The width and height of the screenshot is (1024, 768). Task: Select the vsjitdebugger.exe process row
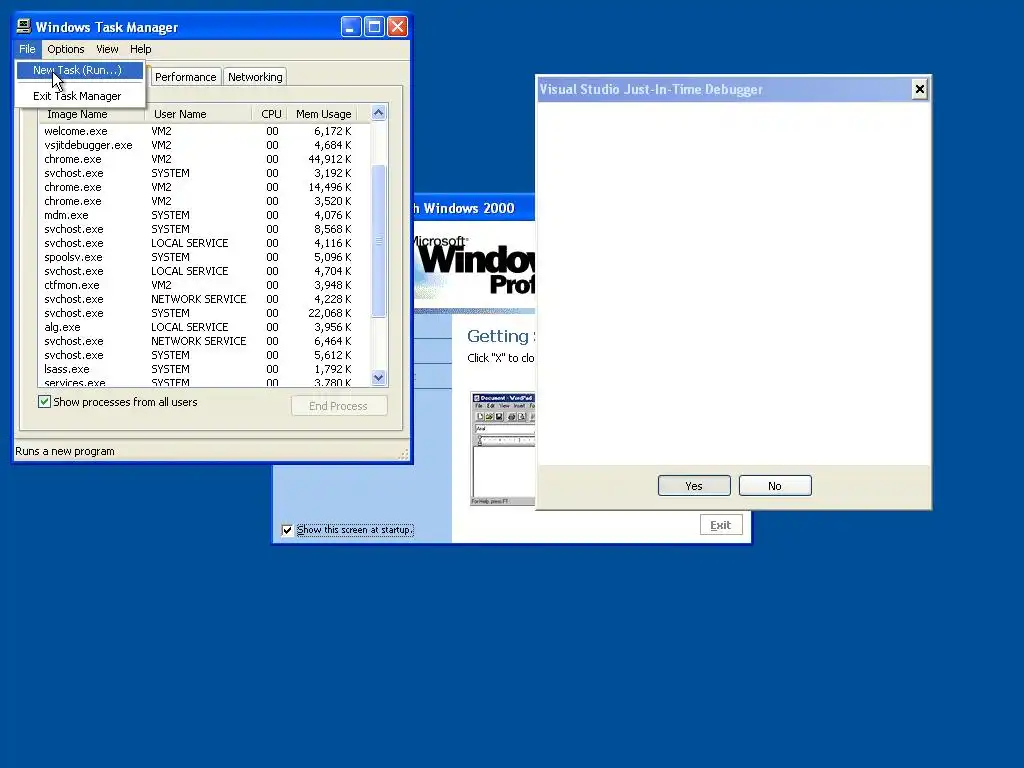(x=199, y=145)
